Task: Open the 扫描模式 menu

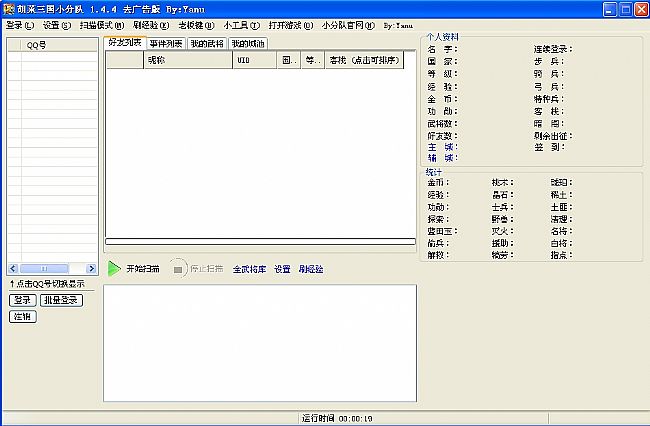Action: coord(102,25)
